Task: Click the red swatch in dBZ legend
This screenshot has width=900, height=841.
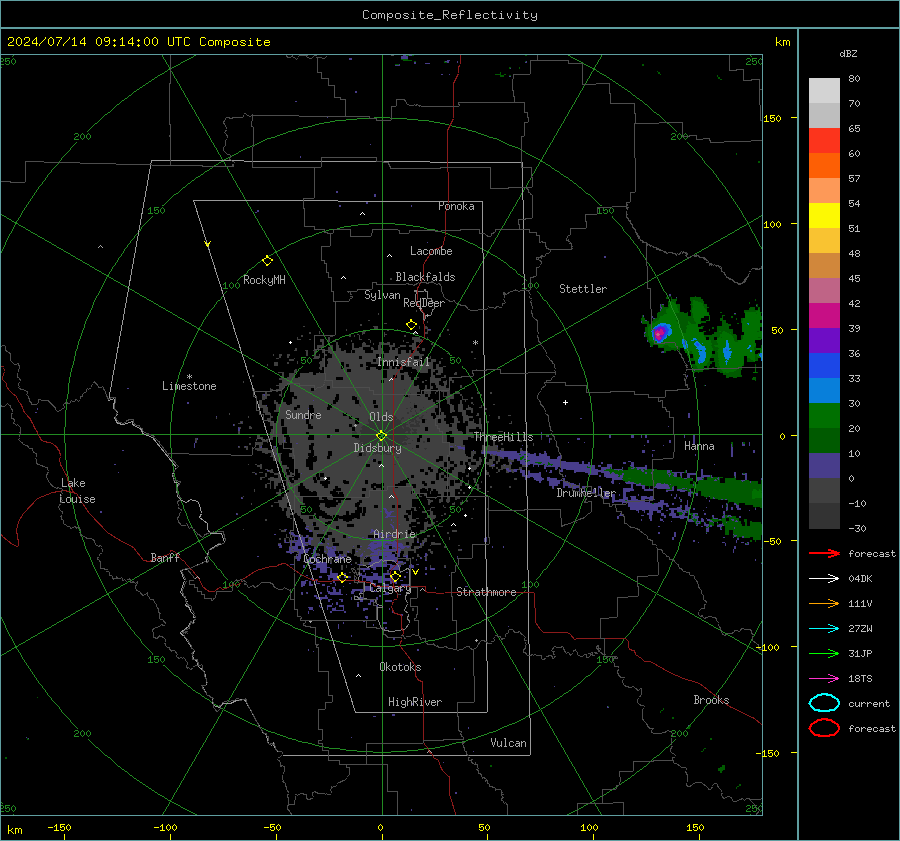Action: (x=824, y=141)
